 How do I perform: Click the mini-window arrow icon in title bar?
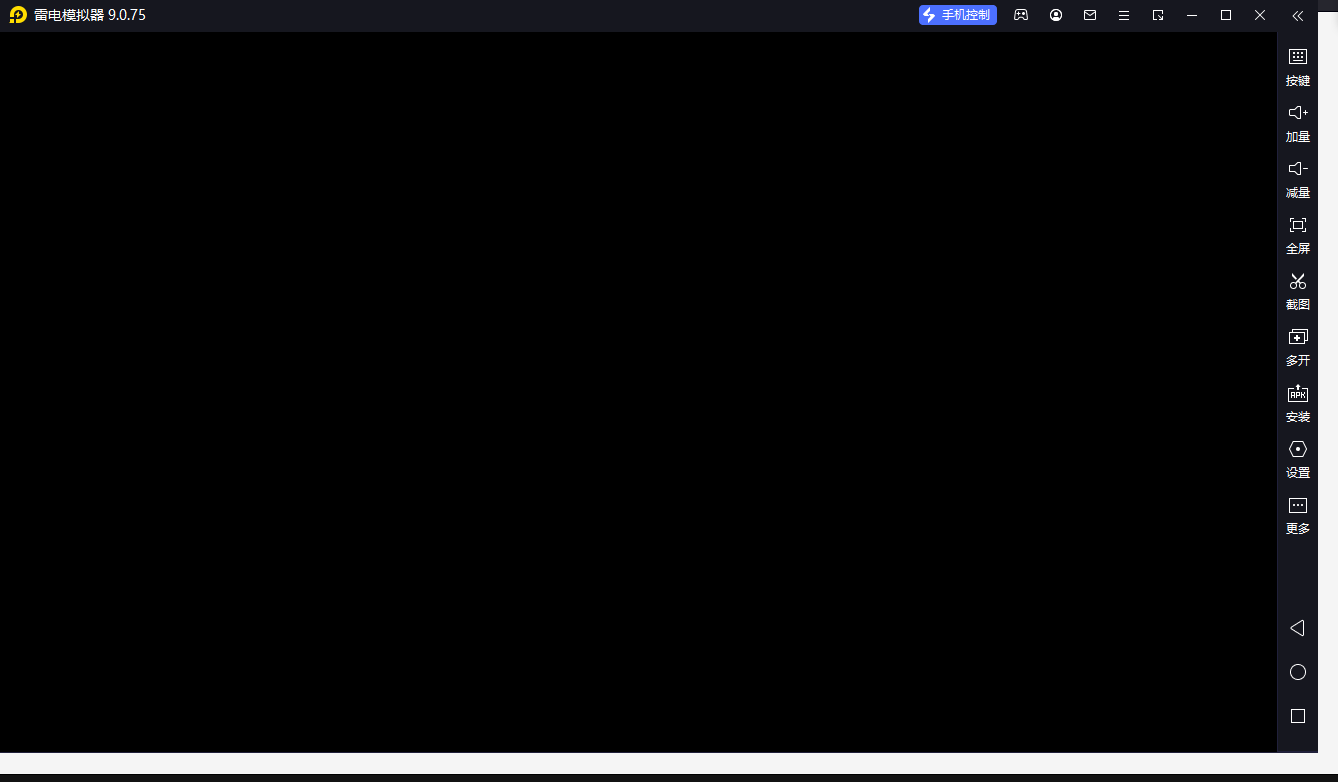(x=1158, y=15)
